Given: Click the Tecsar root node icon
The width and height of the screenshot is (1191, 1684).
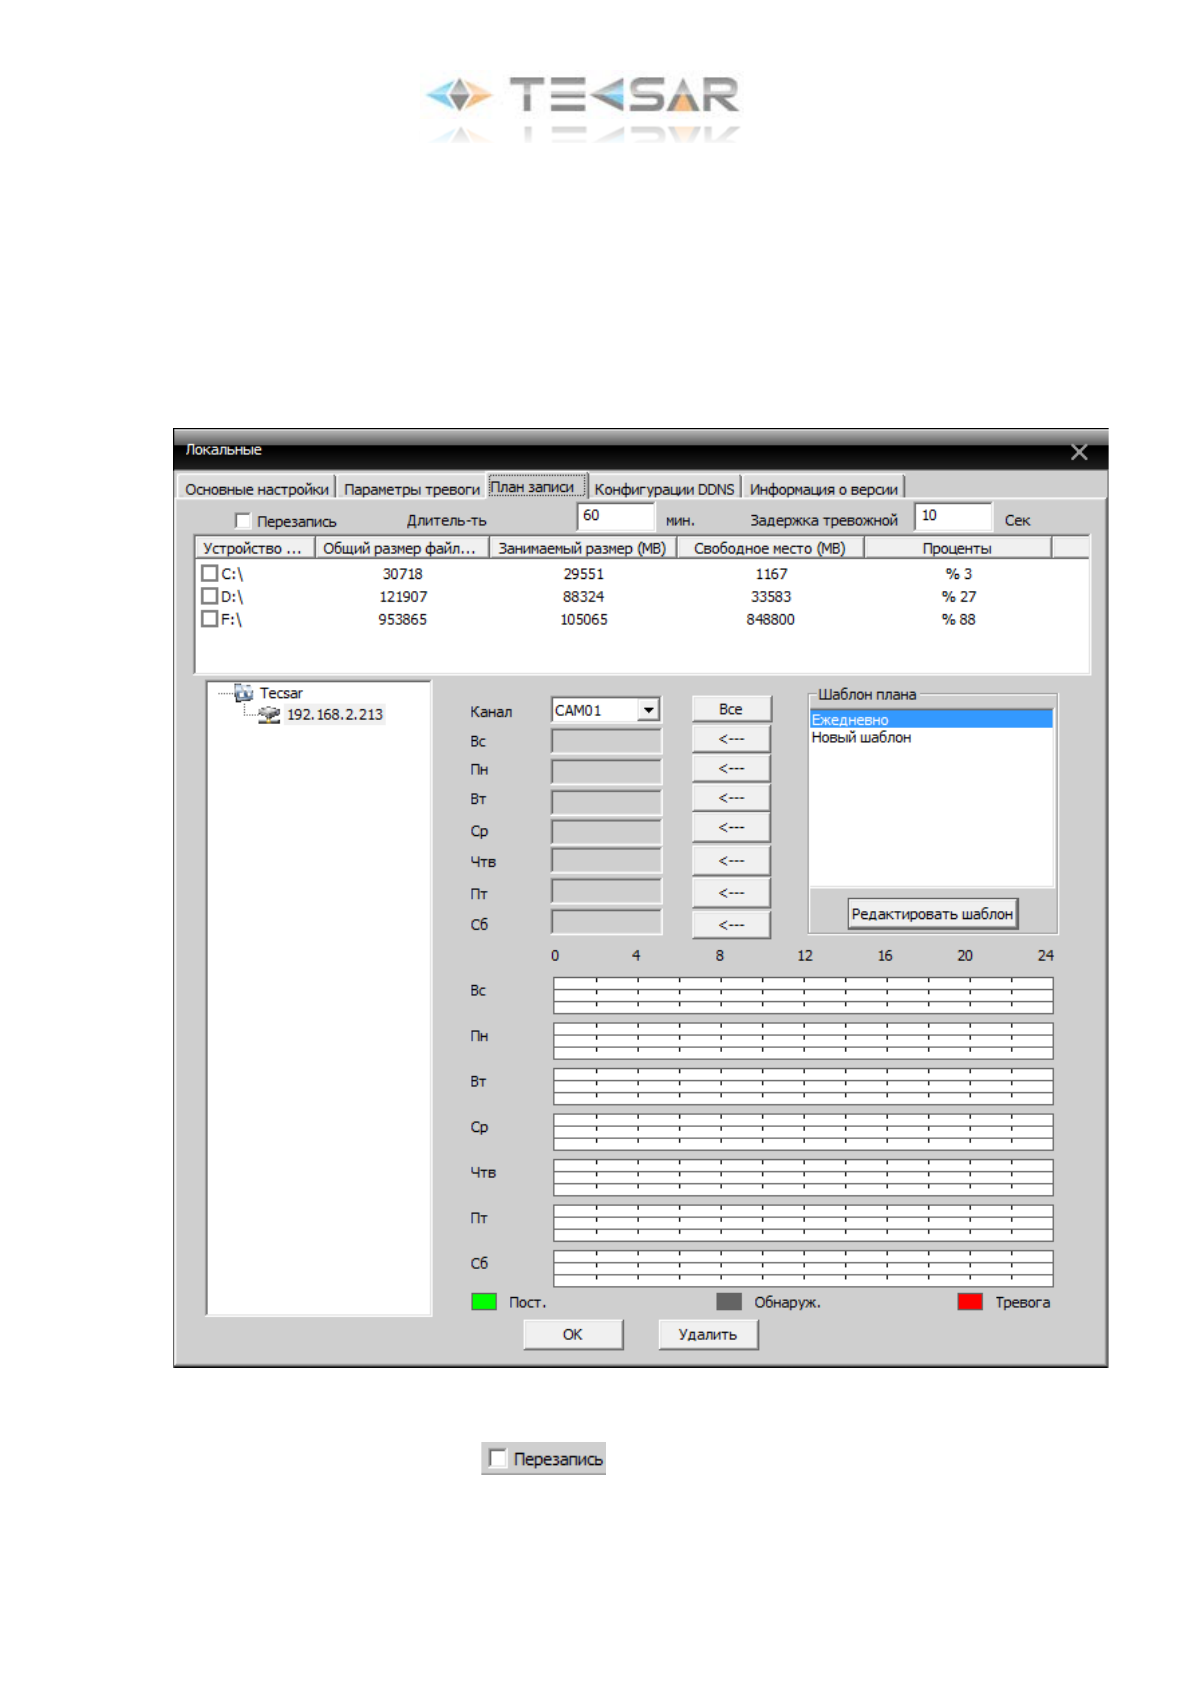Looking at the screenshot, I should (x=243, y=693).
